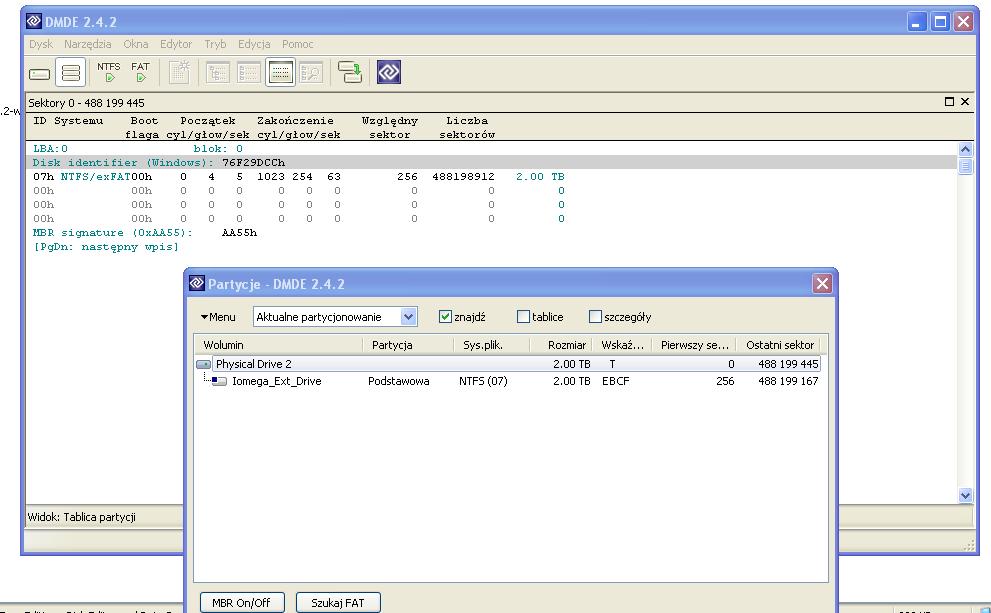The width and height of the screenshot is (991, 613).
Task: Click the LBA:0 label
Action: [x=51, y=149]
